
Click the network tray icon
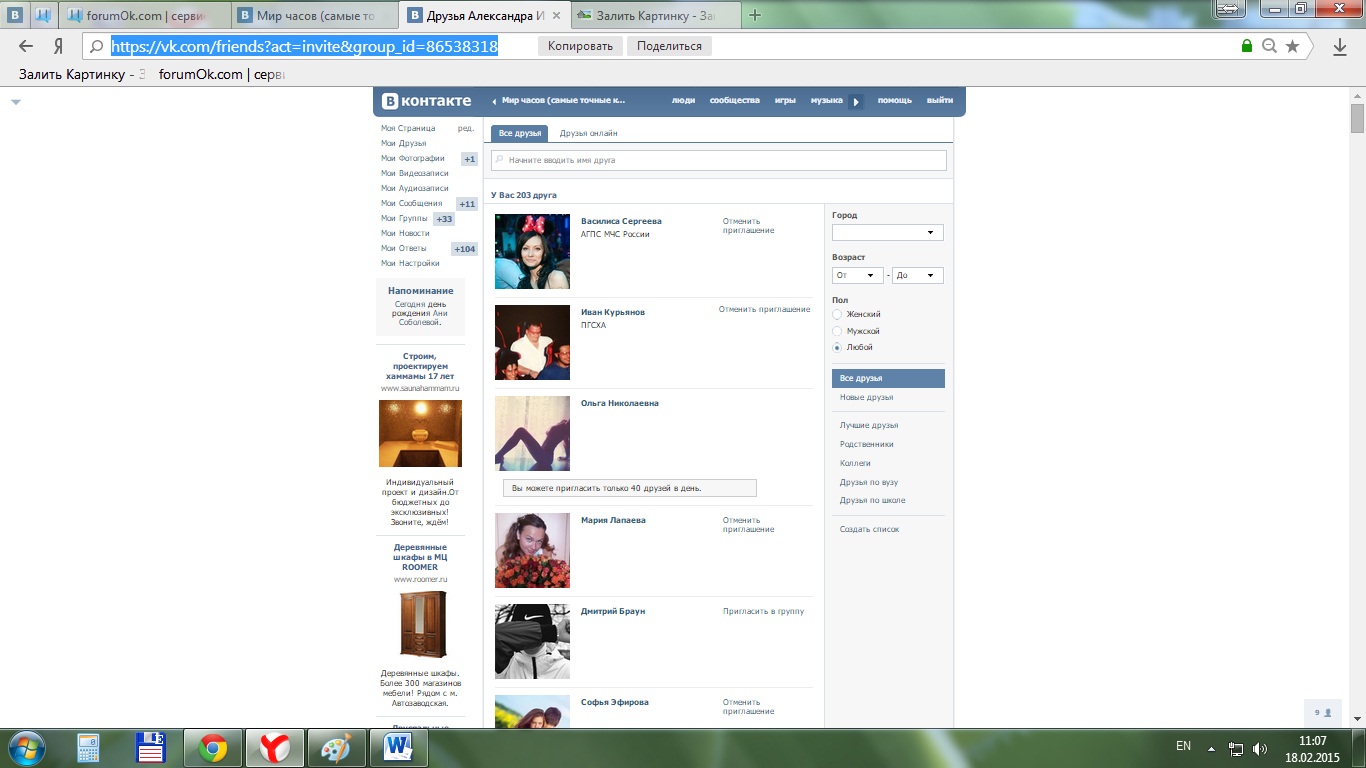1236,748
